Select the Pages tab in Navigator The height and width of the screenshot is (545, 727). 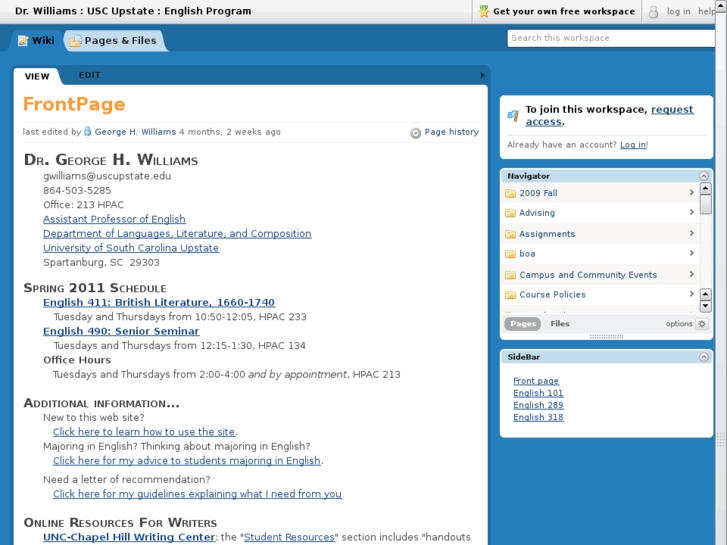click(523, 324)
